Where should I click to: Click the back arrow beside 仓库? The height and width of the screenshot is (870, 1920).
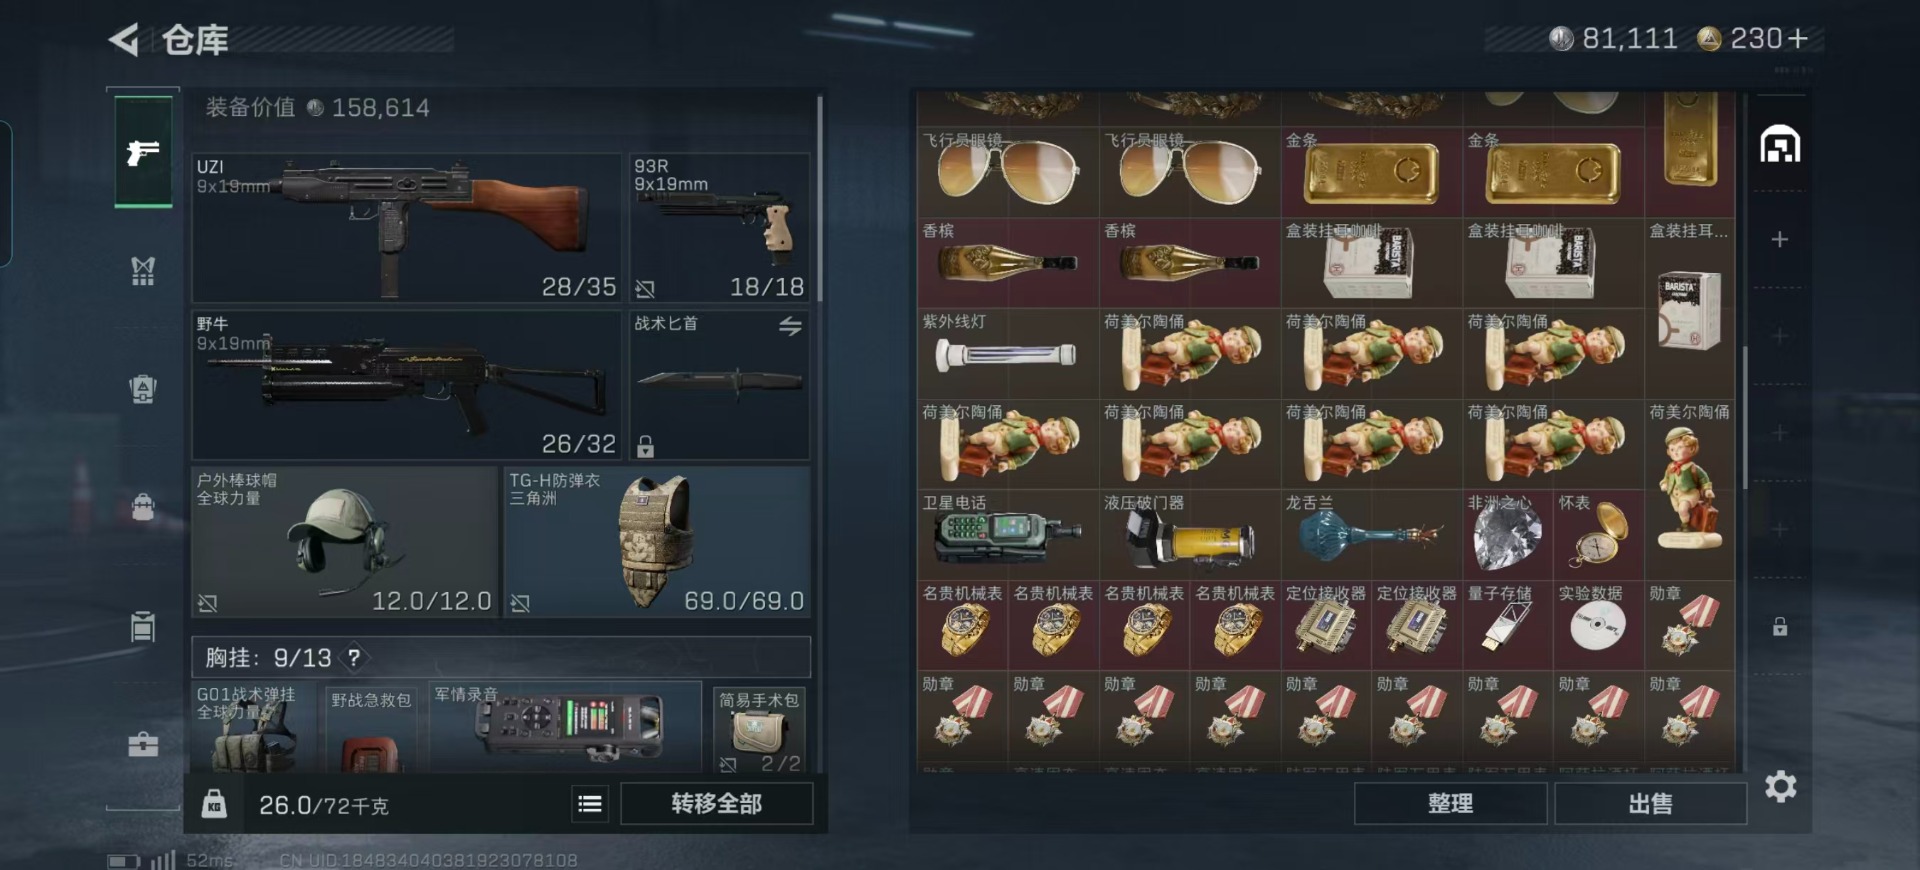pyautogui.click(x=125, y=40)
